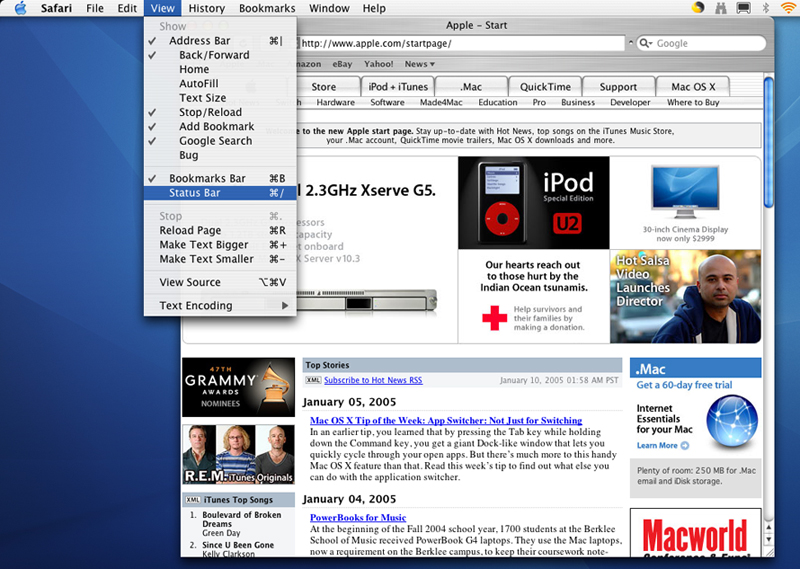
Task: Enable Text Size toolbar item
Action: point(220,97)
